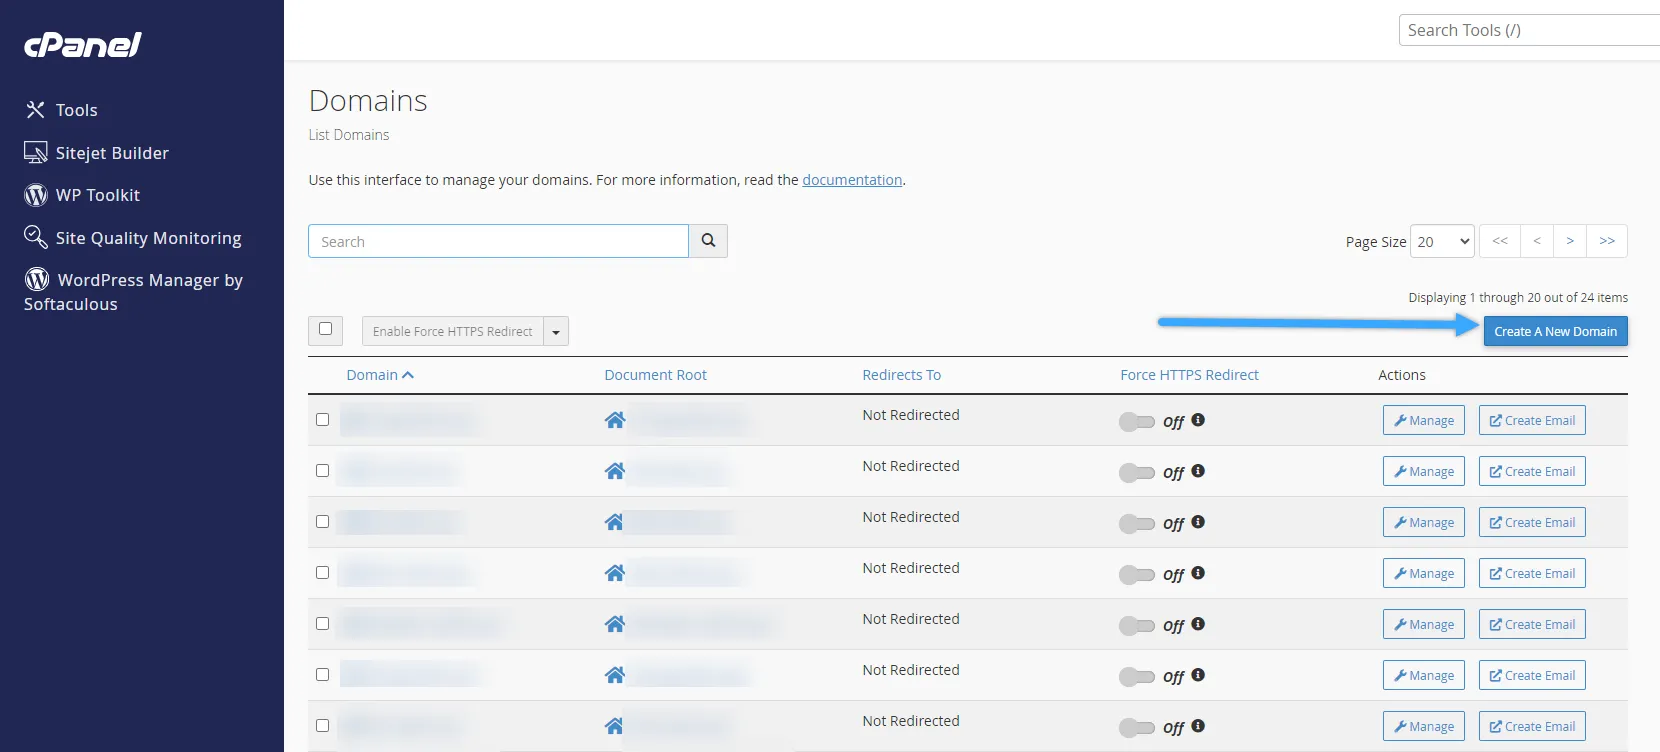Open Tools in the sidebar

click(x=61, y=110)
